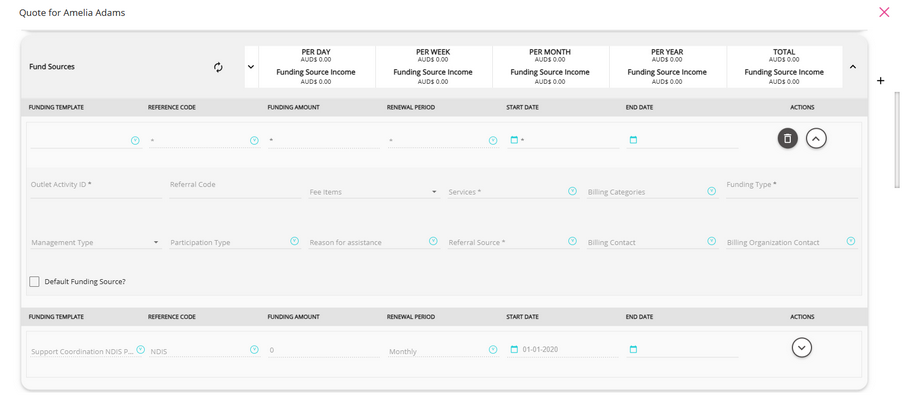Open Start Date calendar in empty funding row

point(514,140)
